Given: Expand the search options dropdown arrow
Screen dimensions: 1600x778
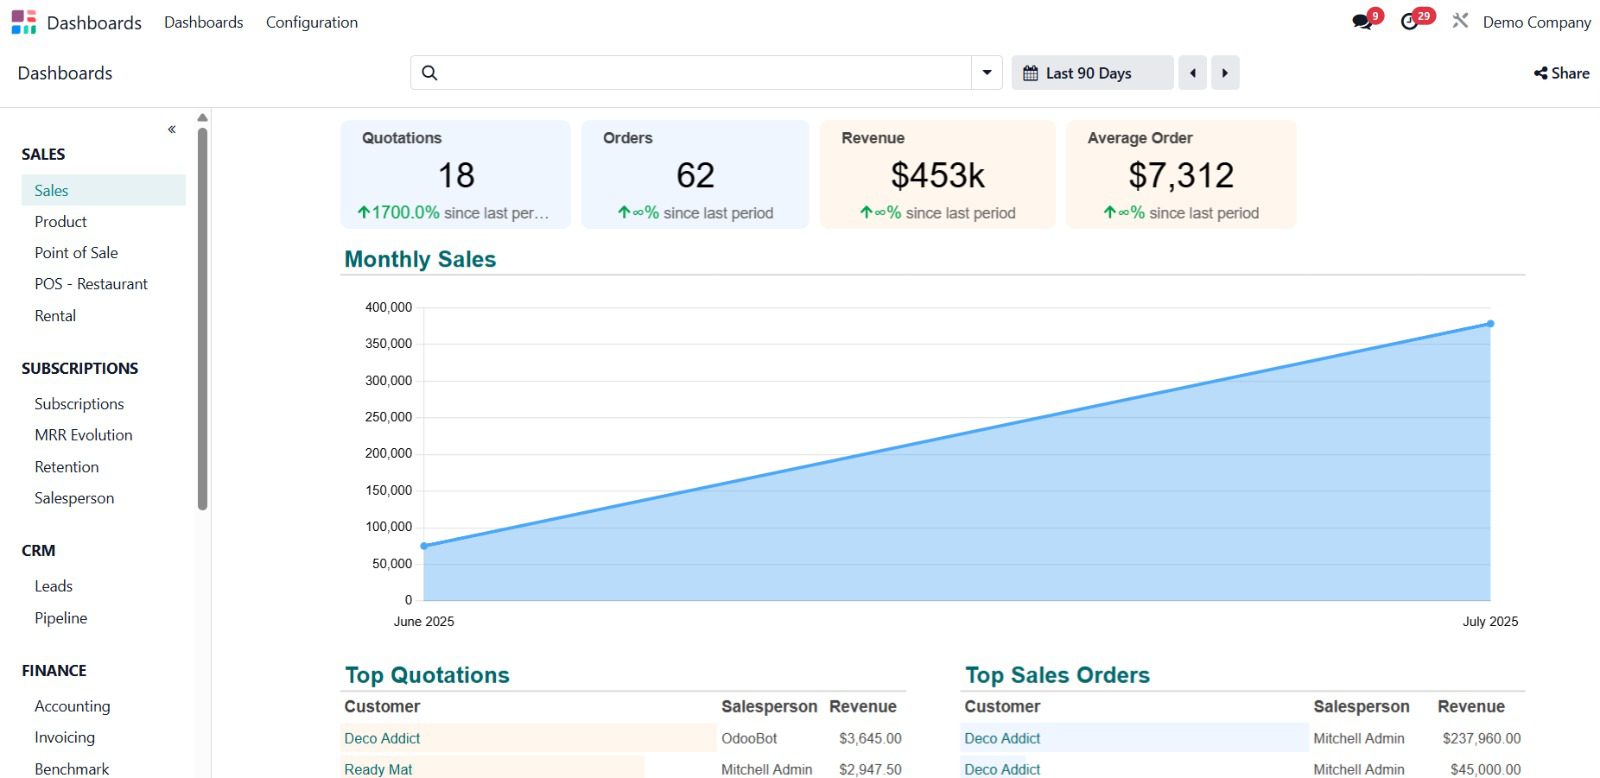Looking at the screenshot, I should [987, 73].
